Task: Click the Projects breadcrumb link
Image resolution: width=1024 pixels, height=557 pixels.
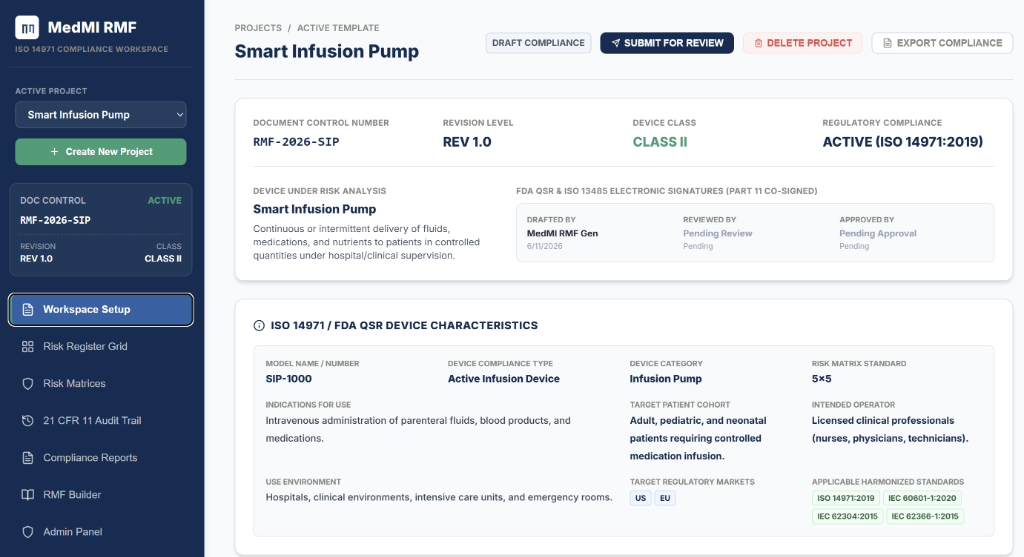Action: tap(258, 28)
